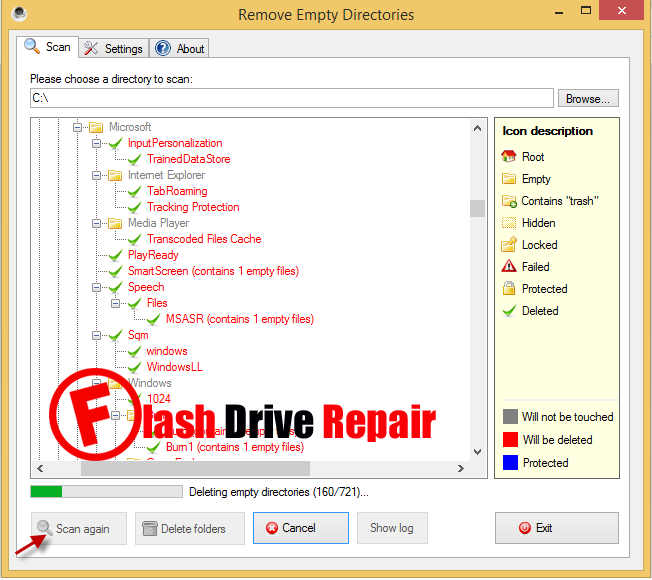Screen dimensions: 652x580
Task: Click the Failed warning legend icon
Action: coord(509,267)
